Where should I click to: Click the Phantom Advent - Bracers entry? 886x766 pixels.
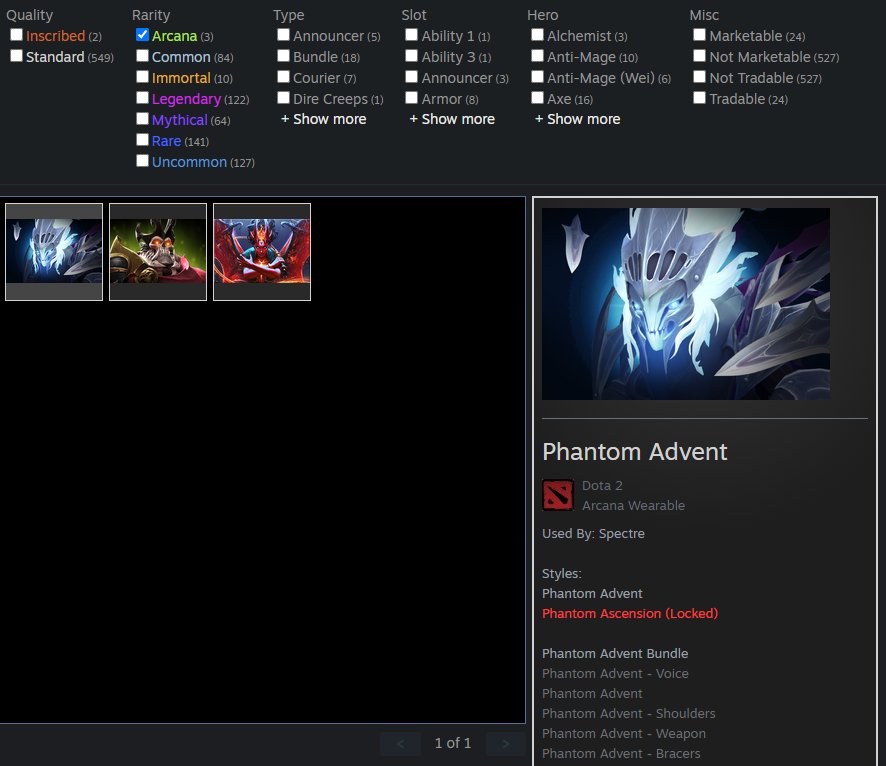(621, 754)
